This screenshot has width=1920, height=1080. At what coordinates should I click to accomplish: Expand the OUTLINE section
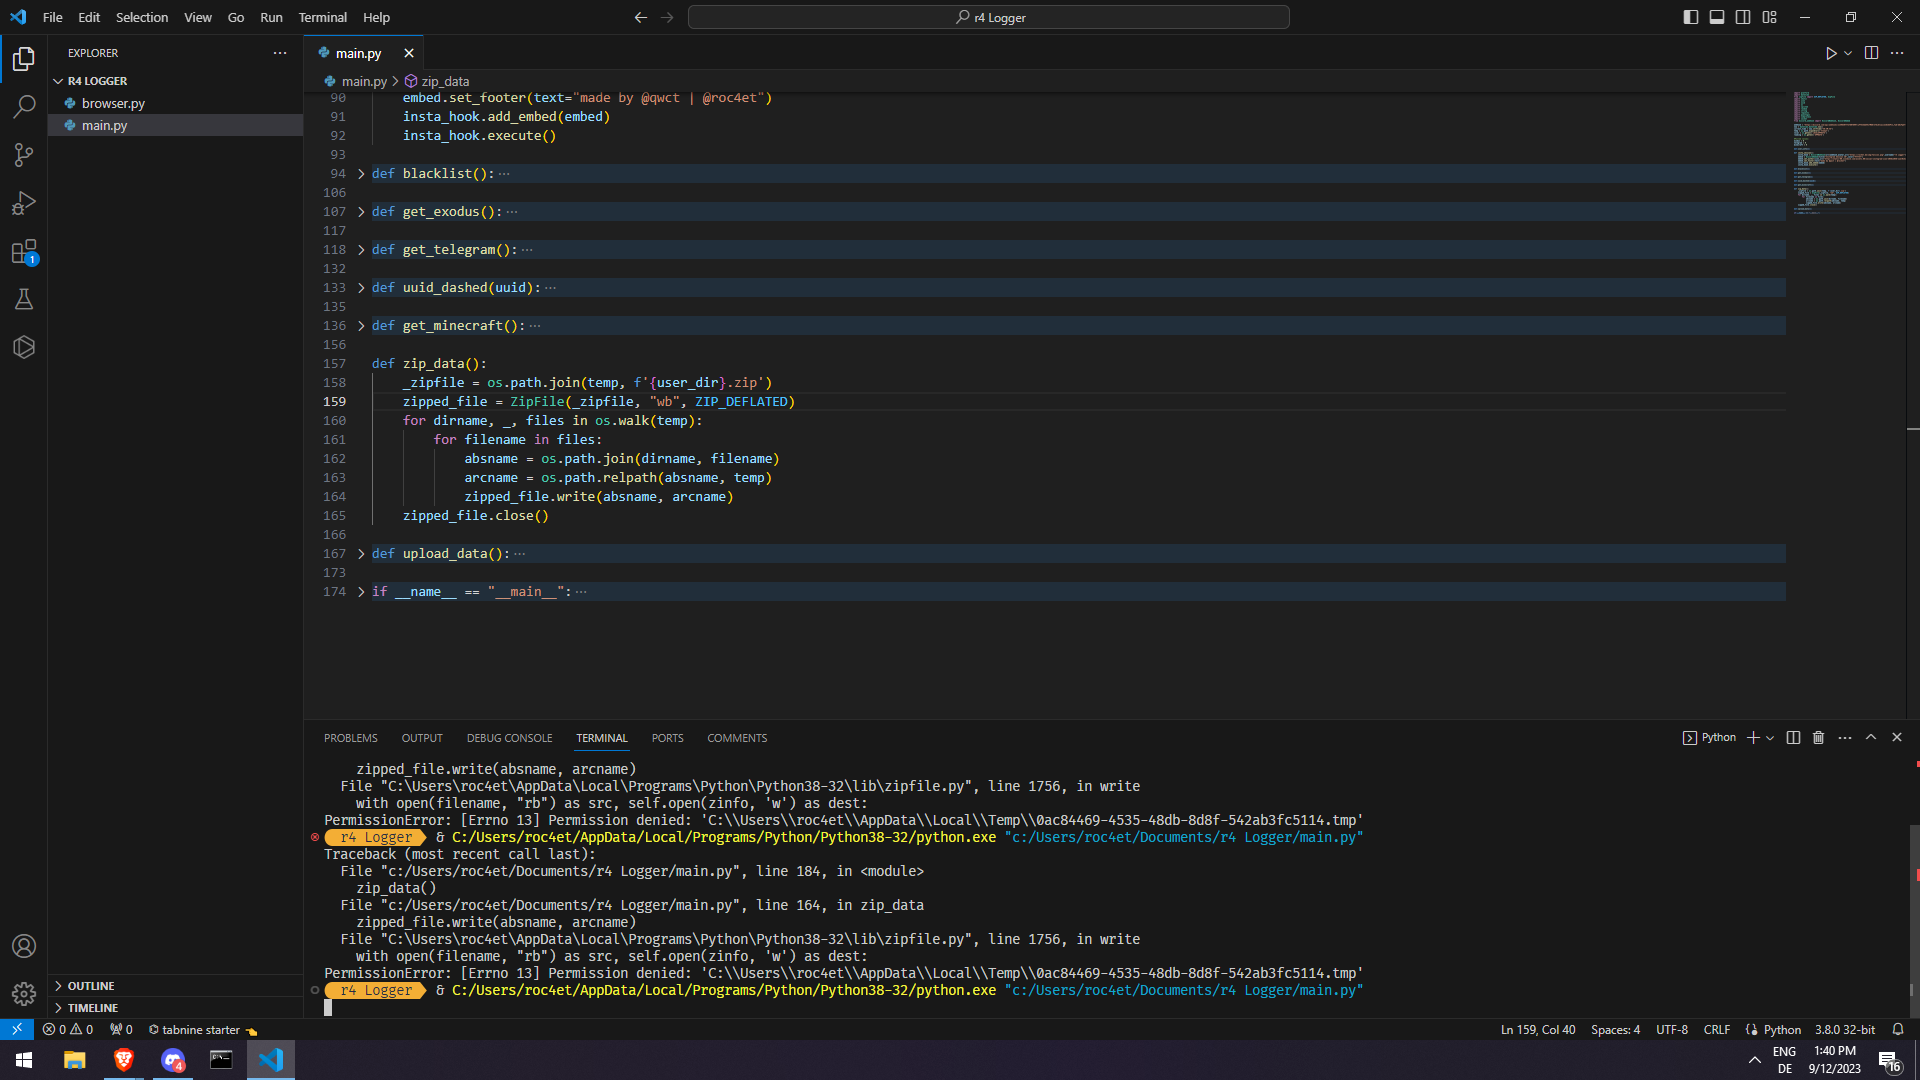91,986
